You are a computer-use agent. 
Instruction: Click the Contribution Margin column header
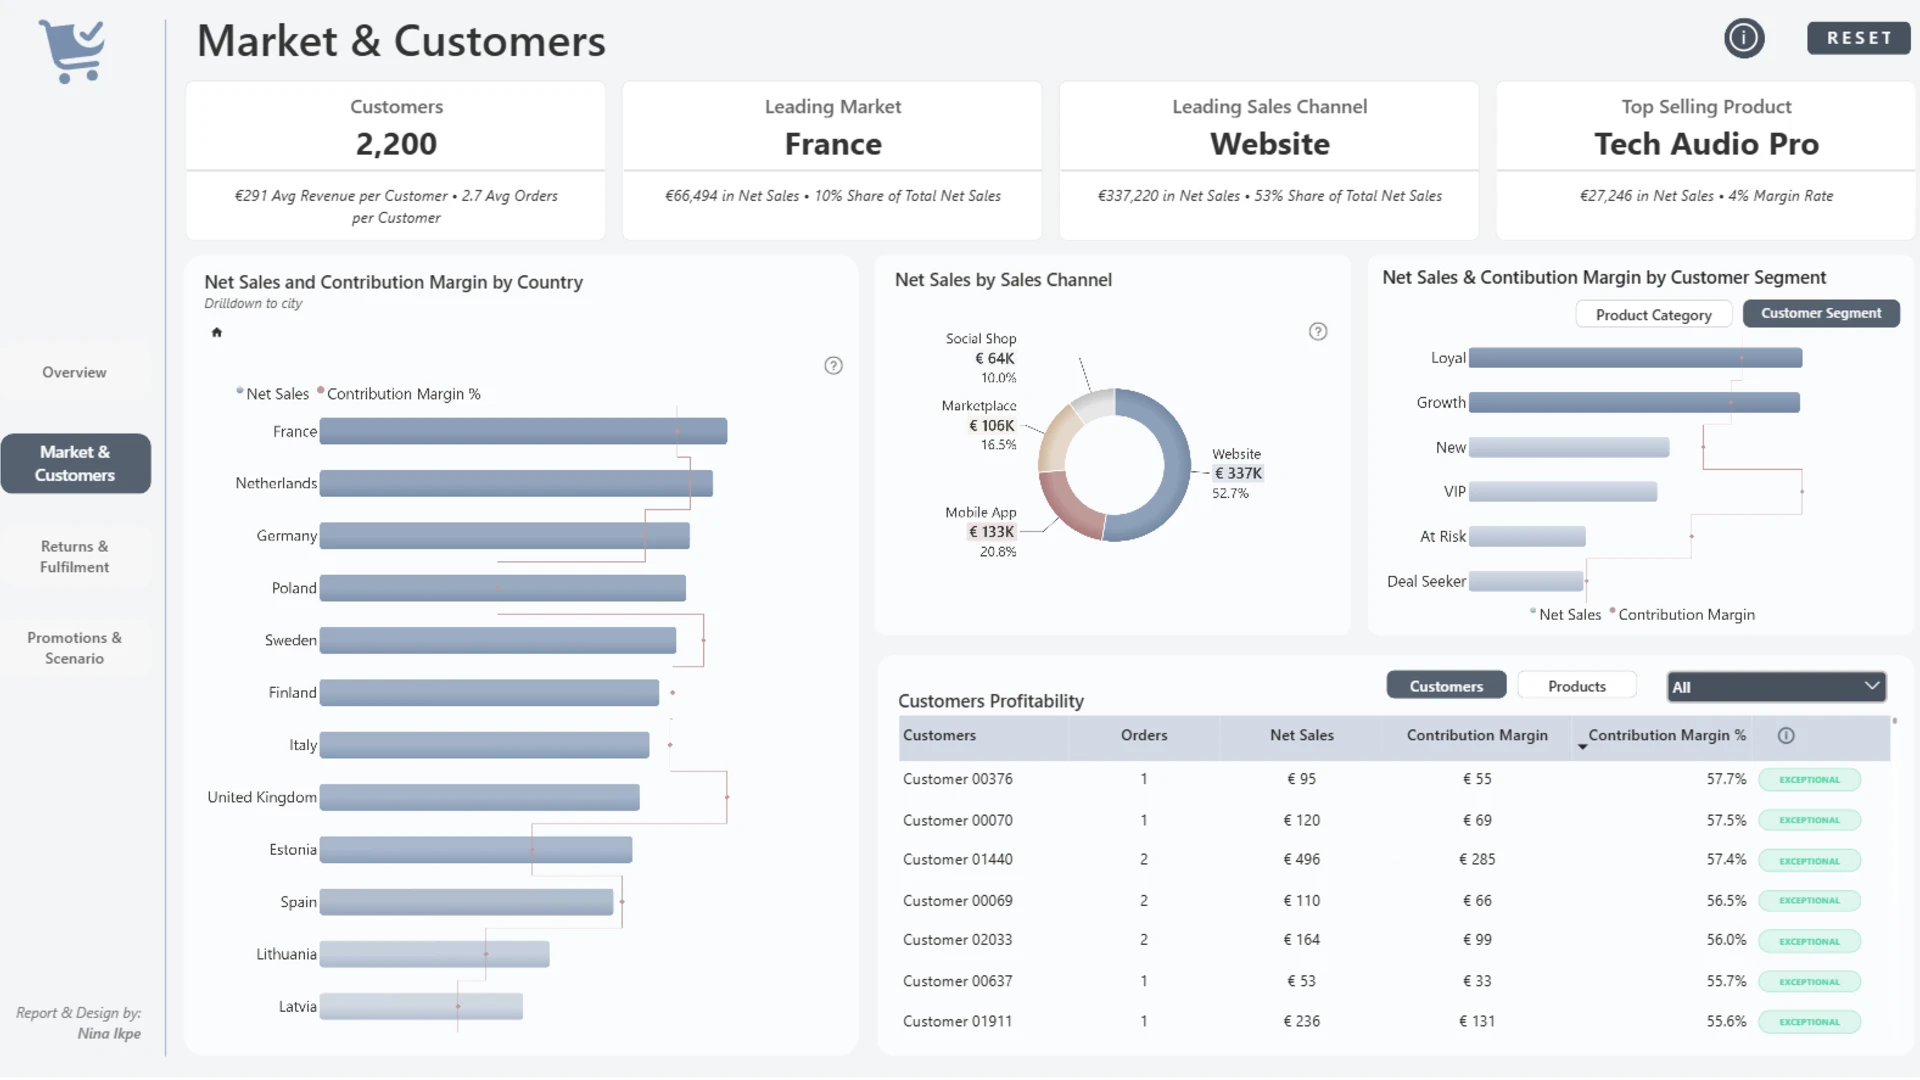[1477, 735]
